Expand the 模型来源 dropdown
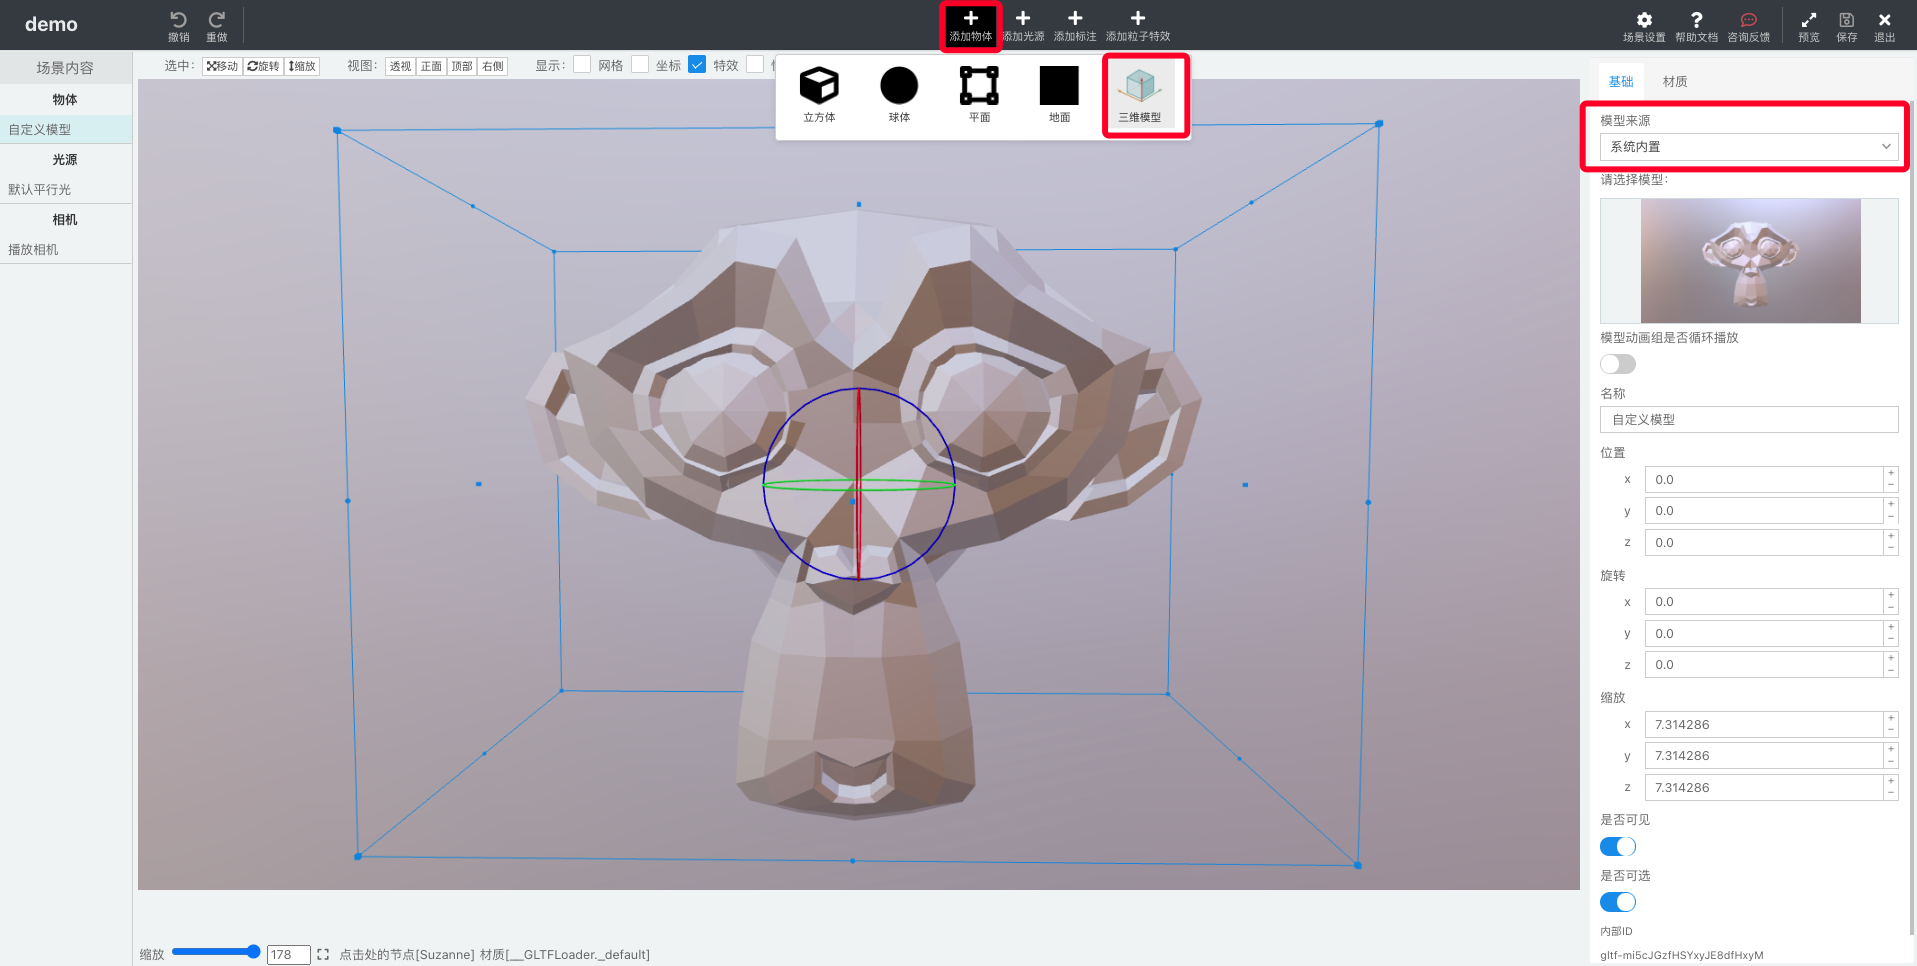The height and width of the screenshot is (966, 1917). pyautogui.click(x=1748, y=147)
